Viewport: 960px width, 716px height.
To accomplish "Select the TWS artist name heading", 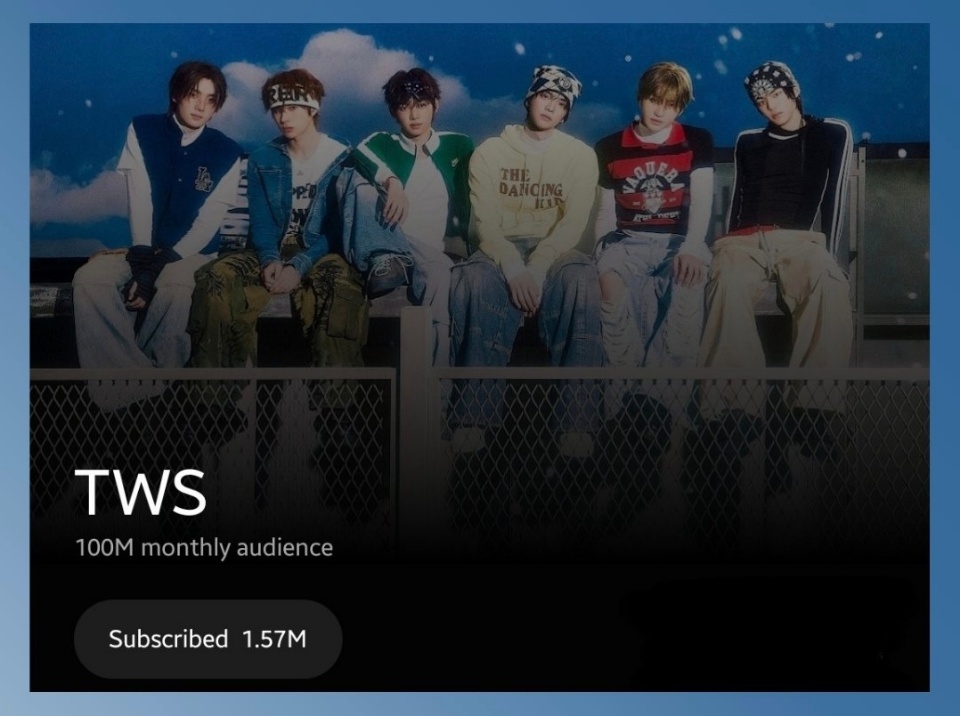I will [141, 493].
